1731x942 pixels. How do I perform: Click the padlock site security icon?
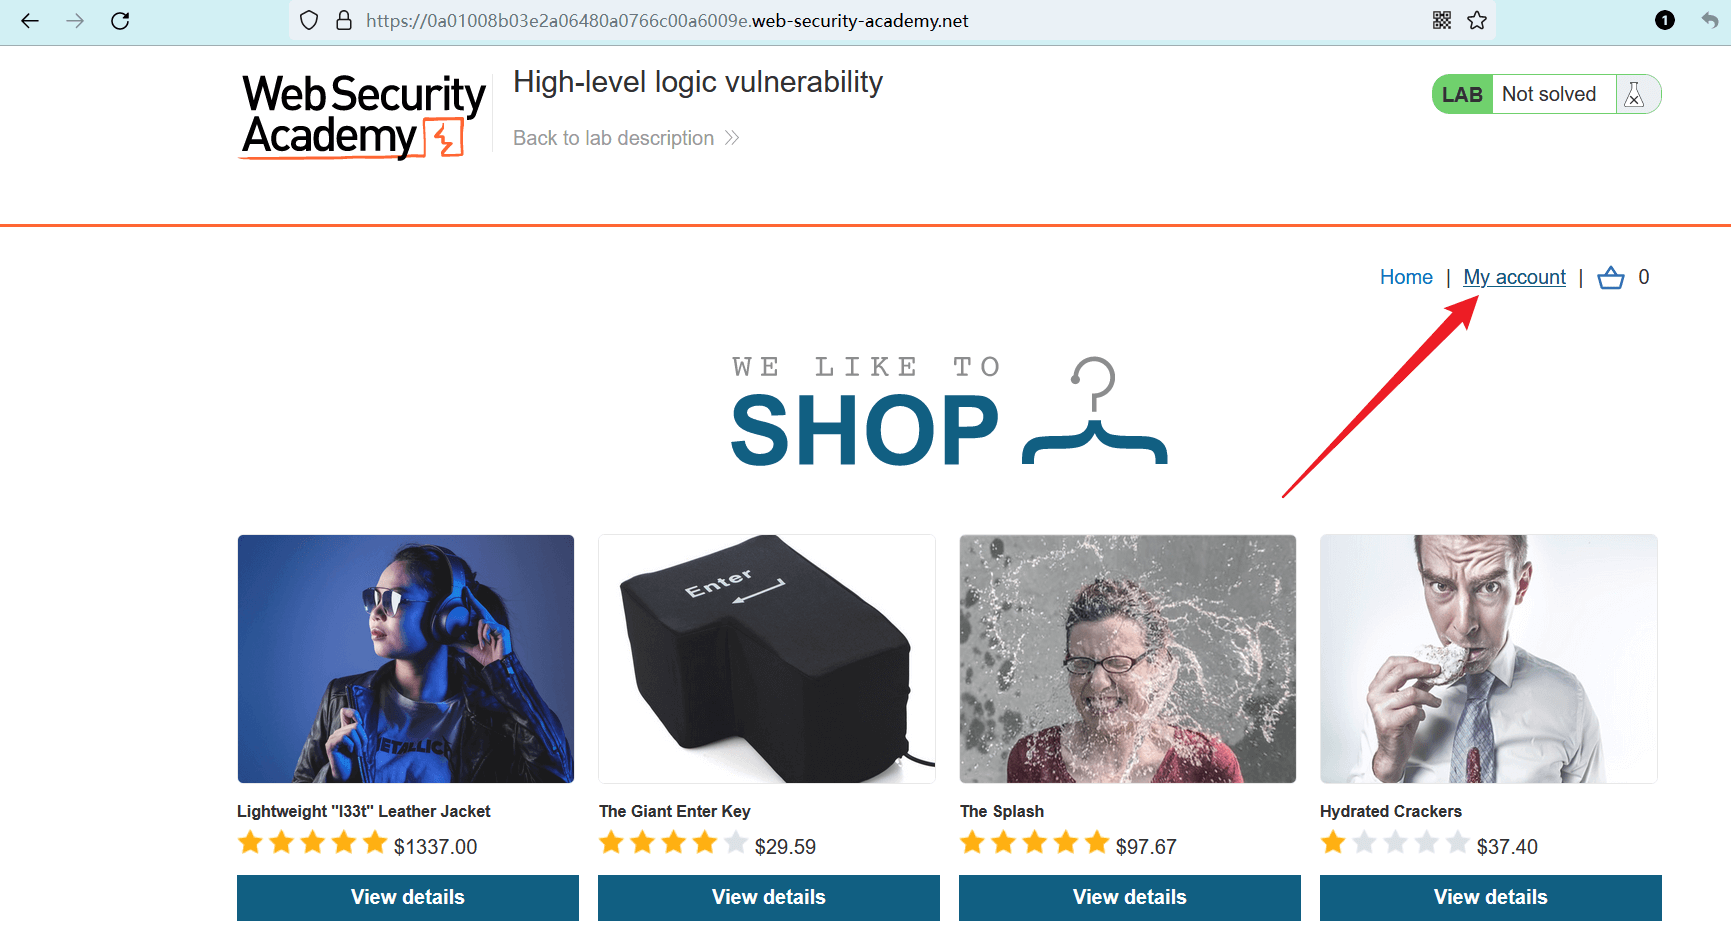(x=344, y=20)
